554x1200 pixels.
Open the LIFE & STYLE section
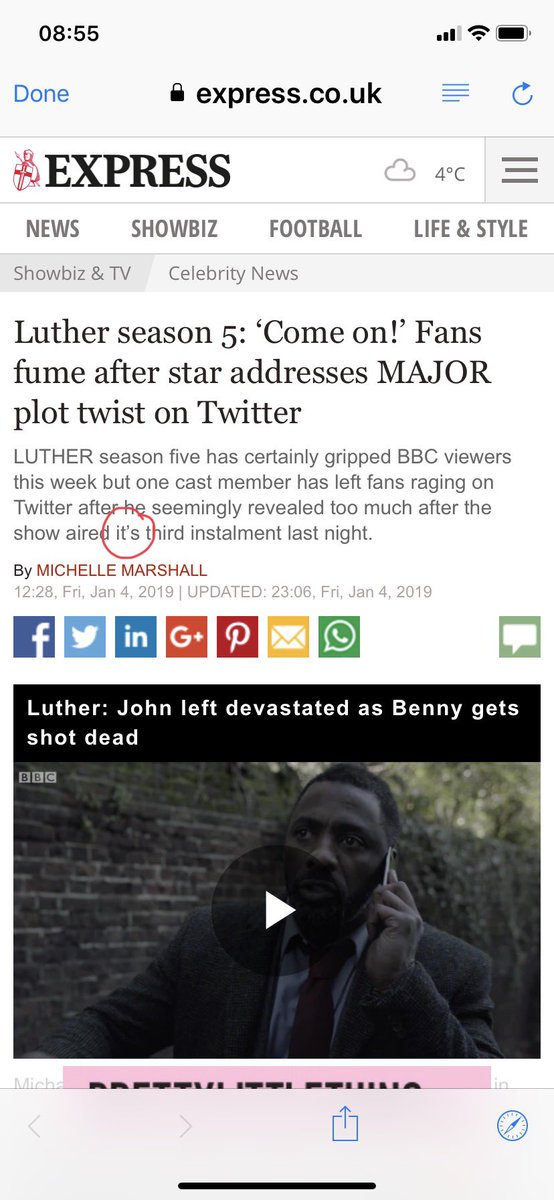click(x=471, y=229)
